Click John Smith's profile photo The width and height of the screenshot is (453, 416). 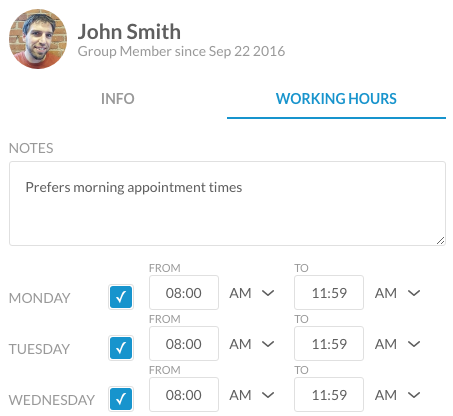click(x=38, y=39)
